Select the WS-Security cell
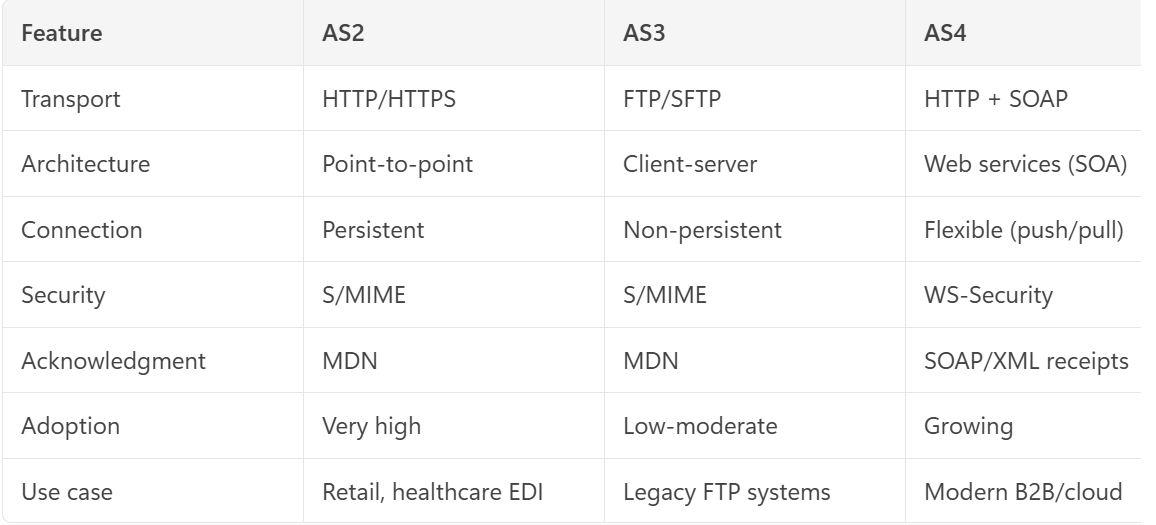 coord(988,295)
